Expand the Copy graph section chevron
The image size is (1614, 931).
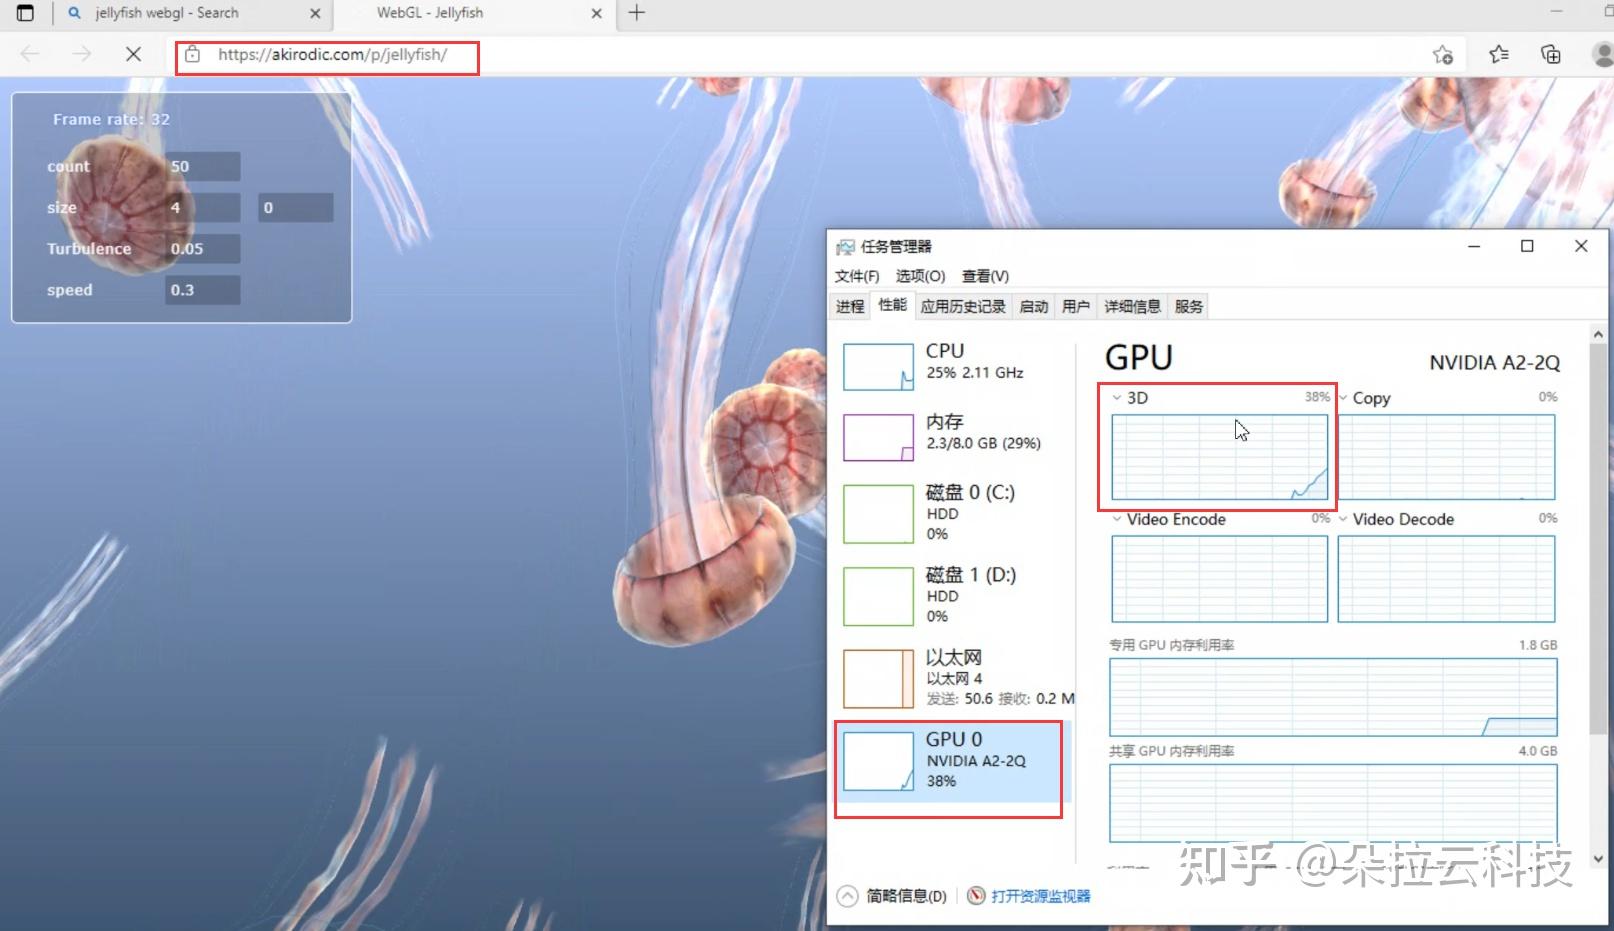(1343, 397)
